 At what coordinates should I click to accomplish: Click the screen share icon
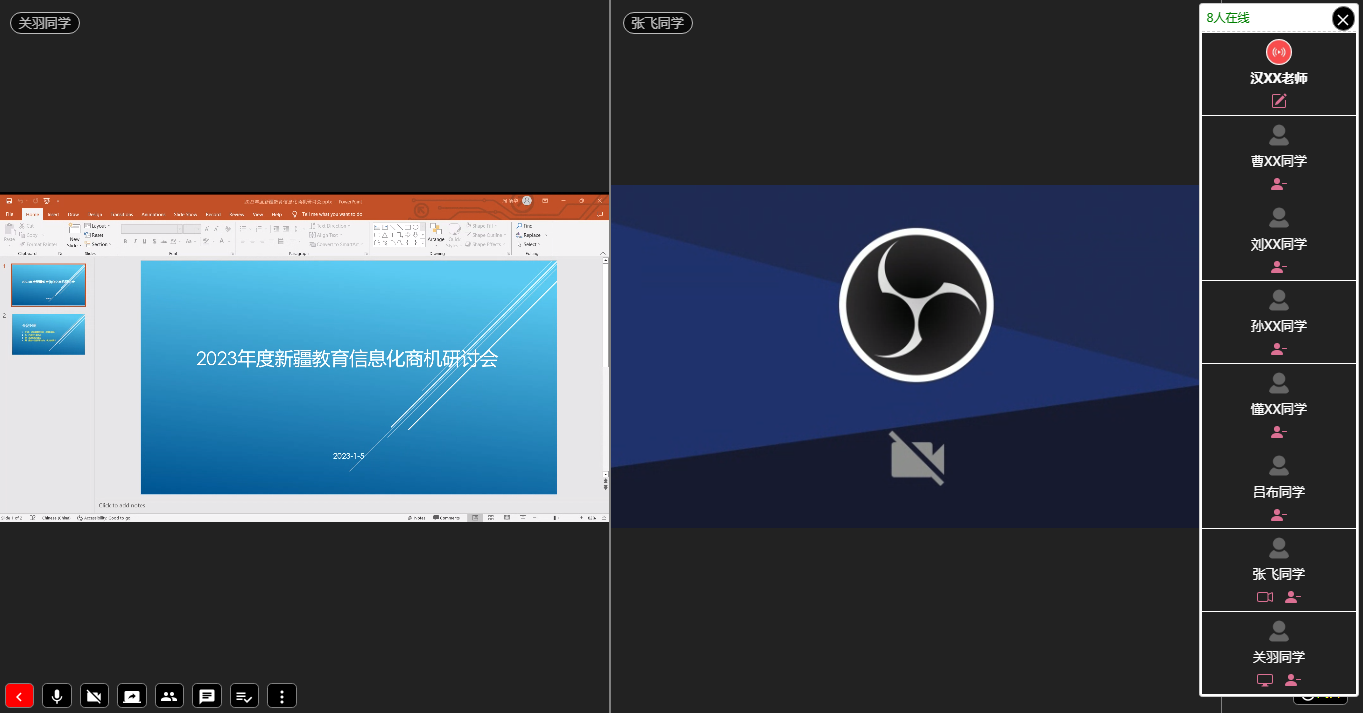[x=132, y=696]
